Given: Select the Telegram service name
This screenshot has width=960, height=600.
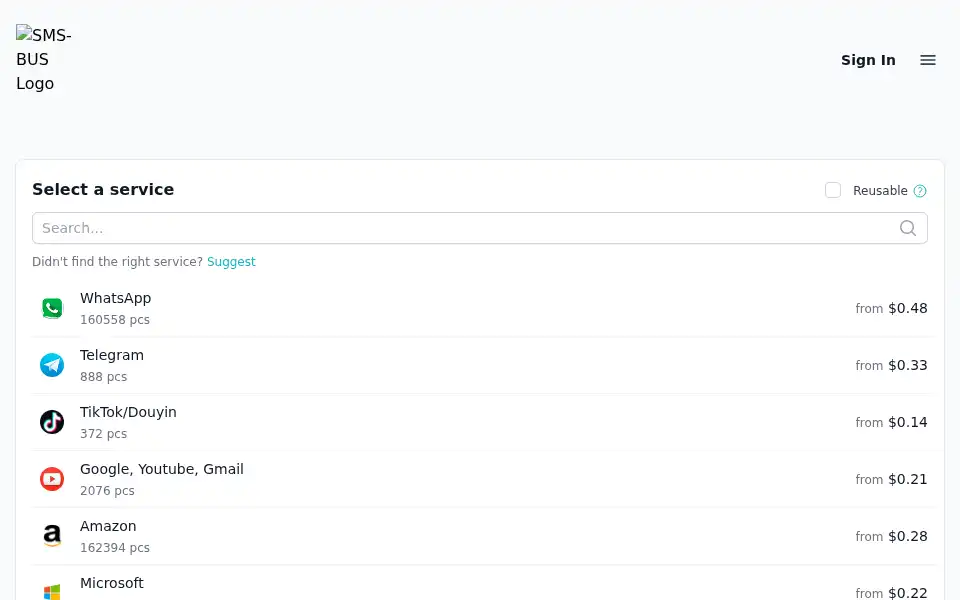Looking at the screenshot, I should 111,355.
